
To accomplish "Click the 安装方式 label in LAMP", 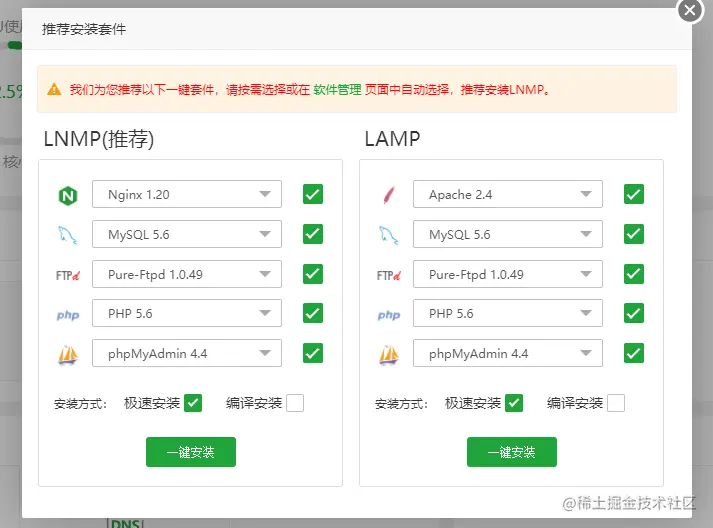I will [401, 404].
